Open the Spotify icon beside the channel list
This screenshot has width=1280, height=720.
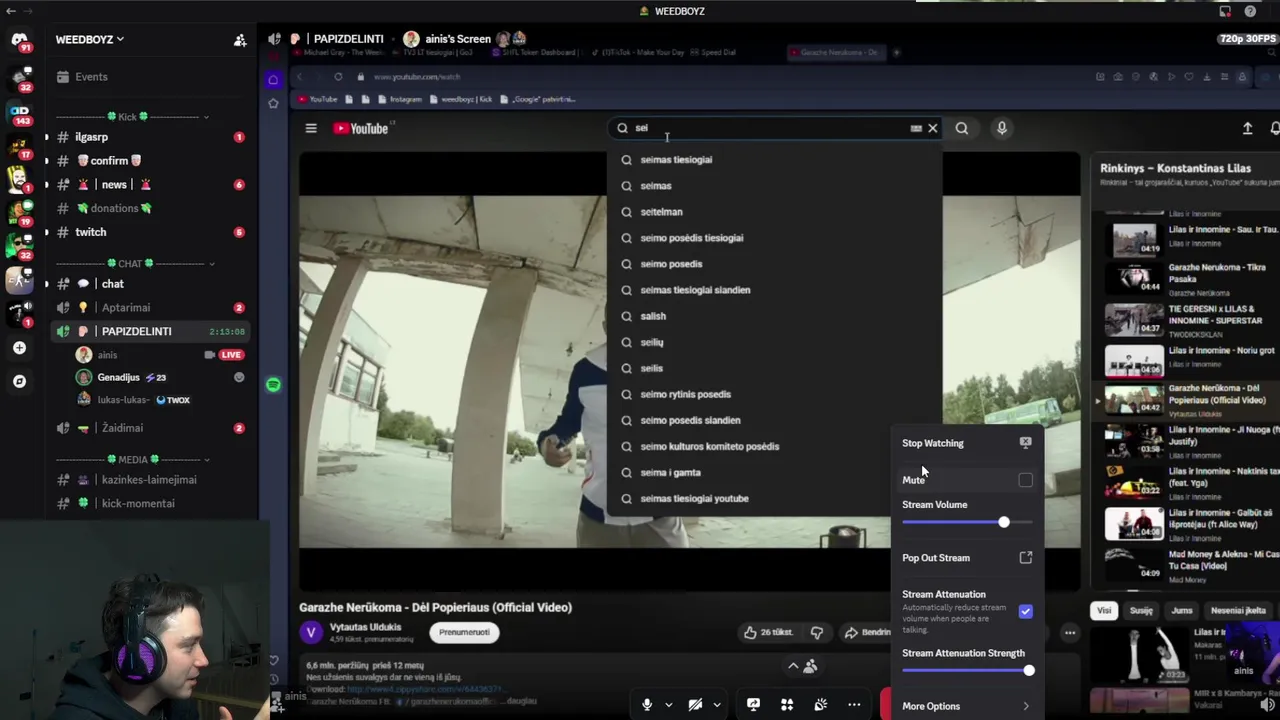pos(273,385)
